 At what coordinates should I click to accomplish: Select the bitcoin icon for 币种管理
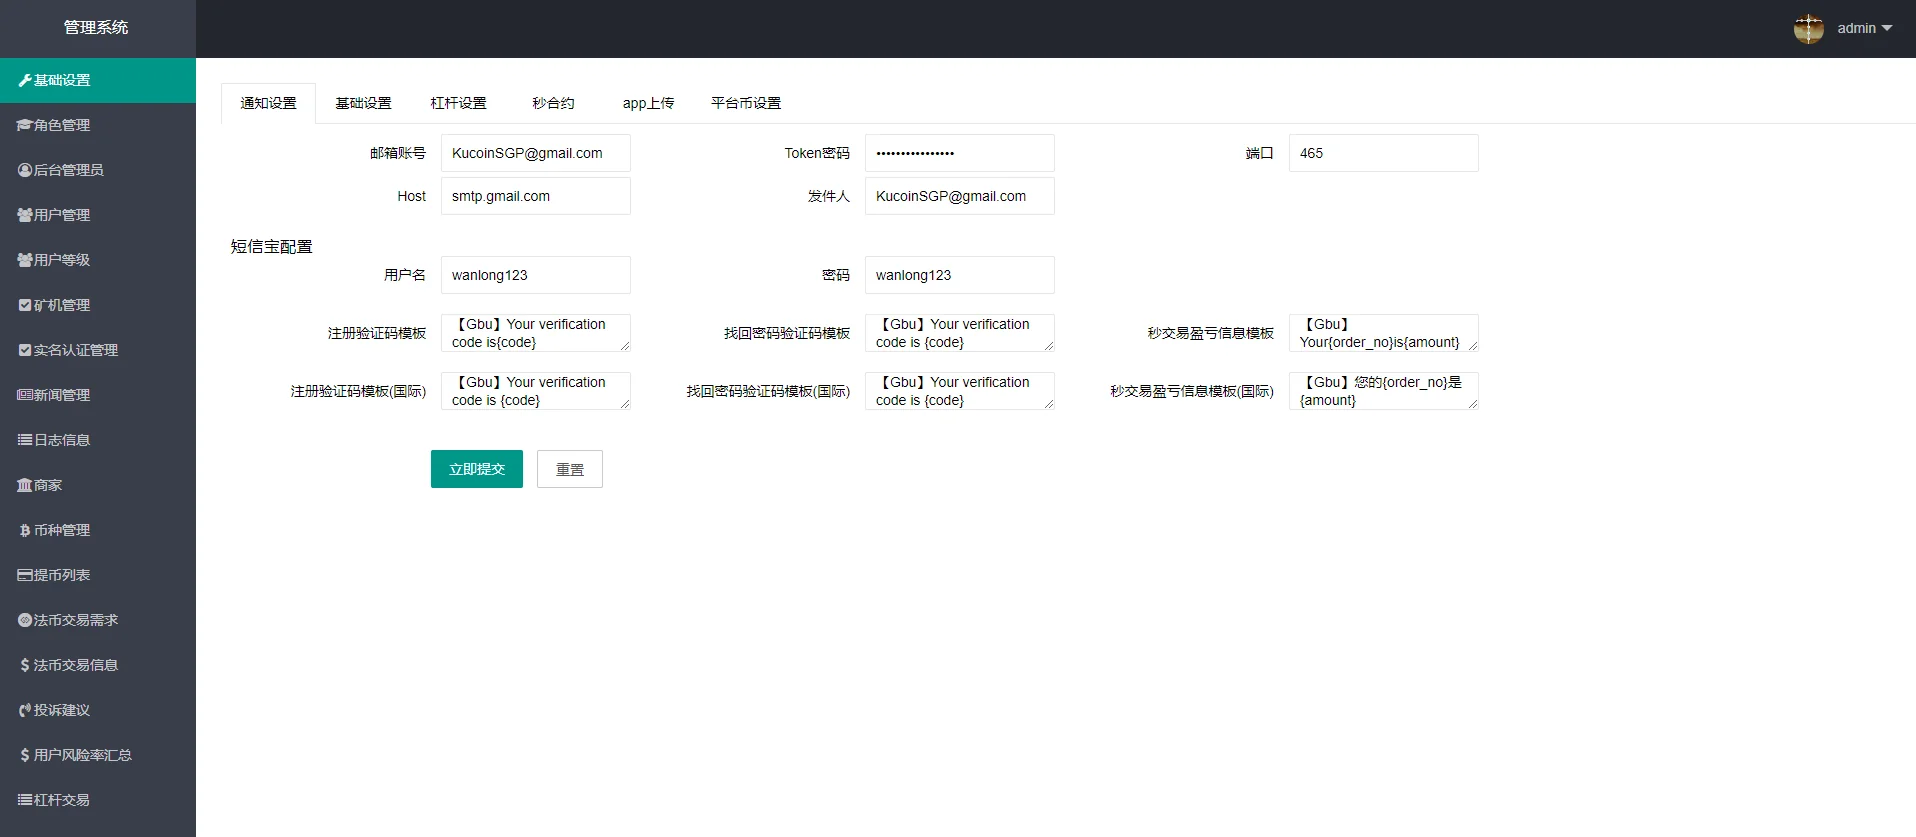25,530
